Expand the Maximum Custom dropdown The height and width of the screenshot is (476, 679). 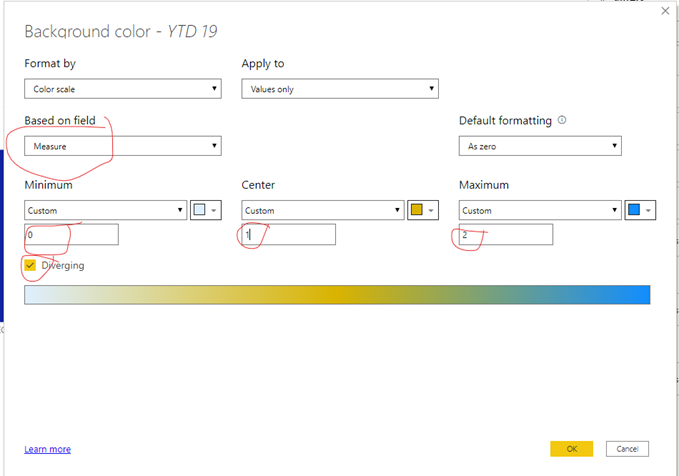(540, 210)
